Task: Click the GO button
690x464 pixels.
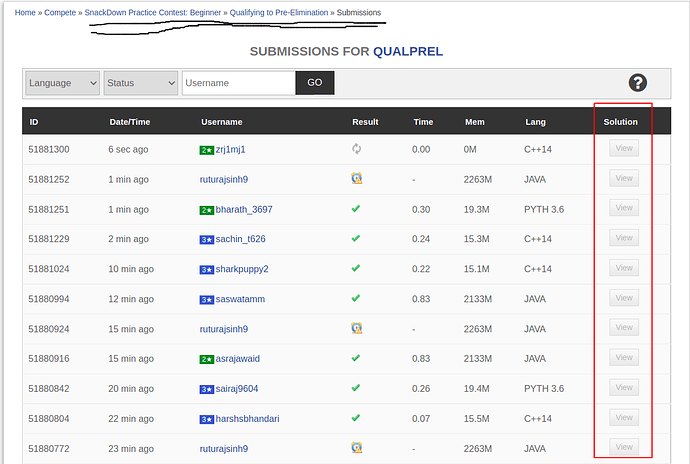Action: click(x=315, y=83)
